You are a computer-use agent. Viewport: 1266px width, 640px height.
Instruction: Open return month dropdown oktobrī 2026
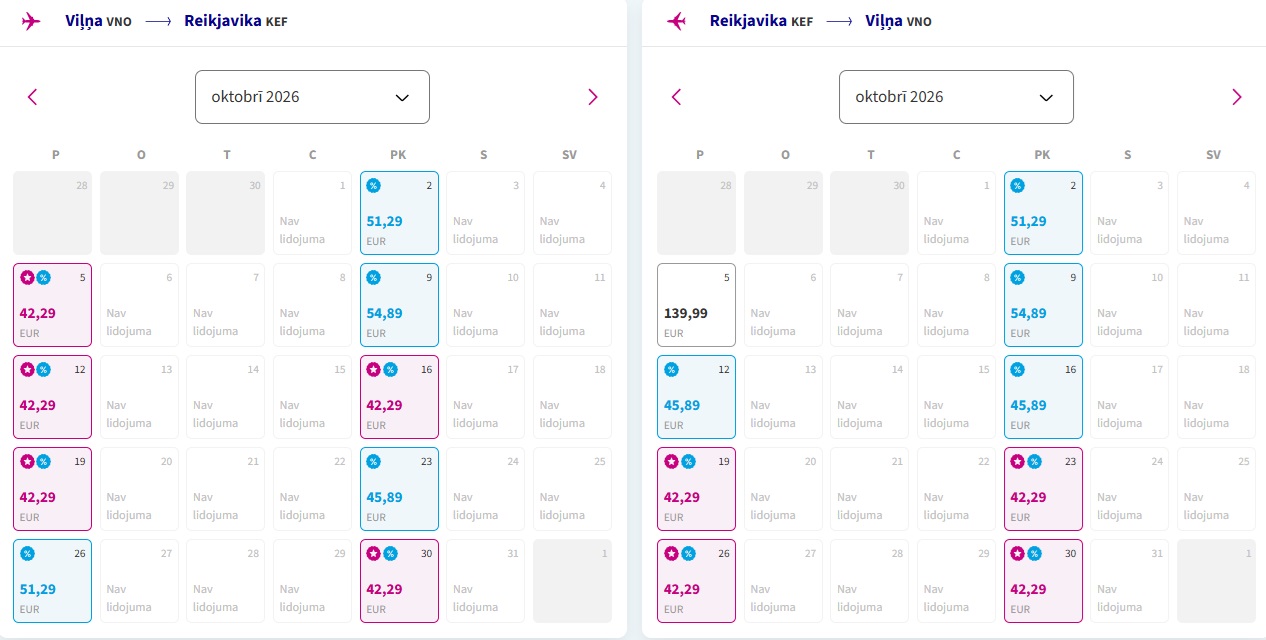point(956,97)
